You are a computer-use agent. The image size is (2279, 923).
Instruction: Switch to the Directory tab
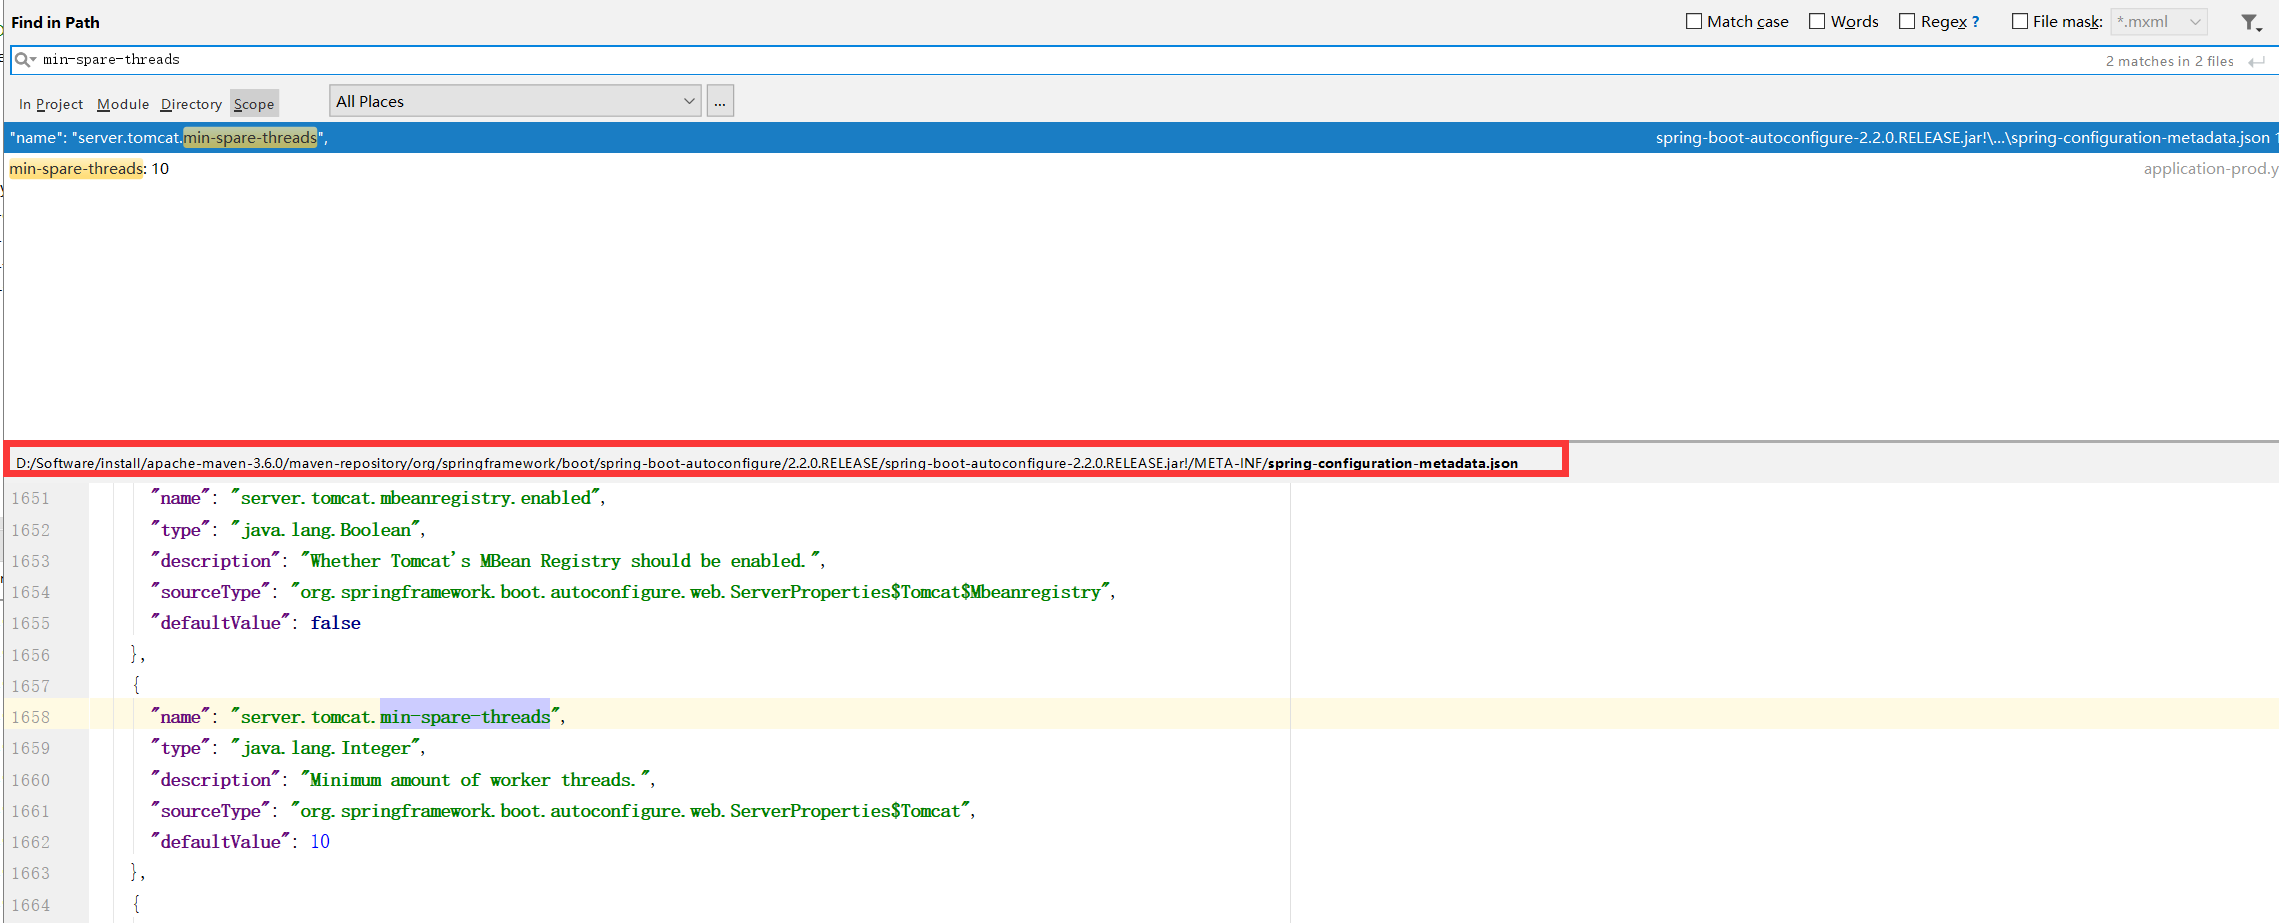point(191,104)
